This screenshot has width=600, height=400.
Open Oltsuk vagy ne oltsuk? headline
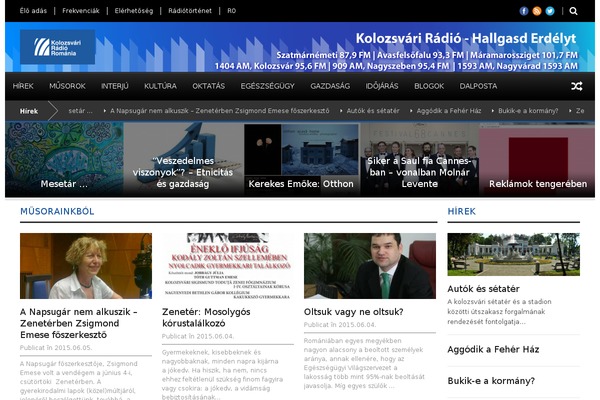coord(354,312)
